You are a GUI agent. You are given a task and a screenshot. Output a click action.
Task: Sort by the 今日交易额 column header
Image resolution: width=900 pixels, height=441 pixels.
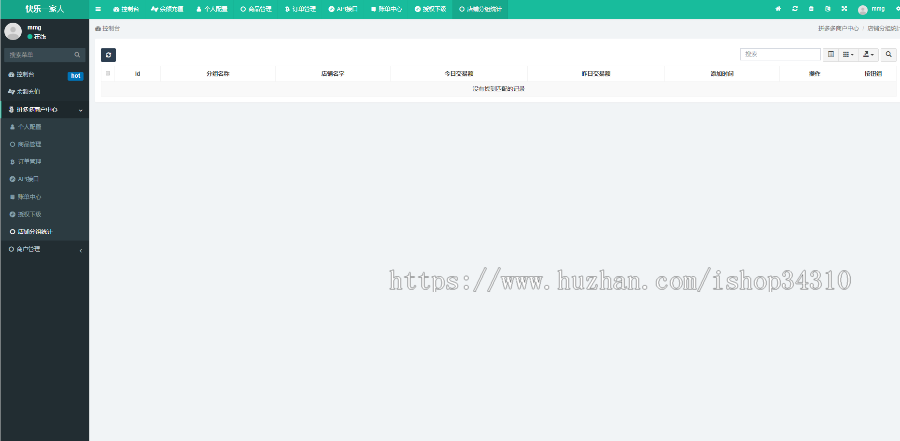pyautogui.click(x=459, y=74)
